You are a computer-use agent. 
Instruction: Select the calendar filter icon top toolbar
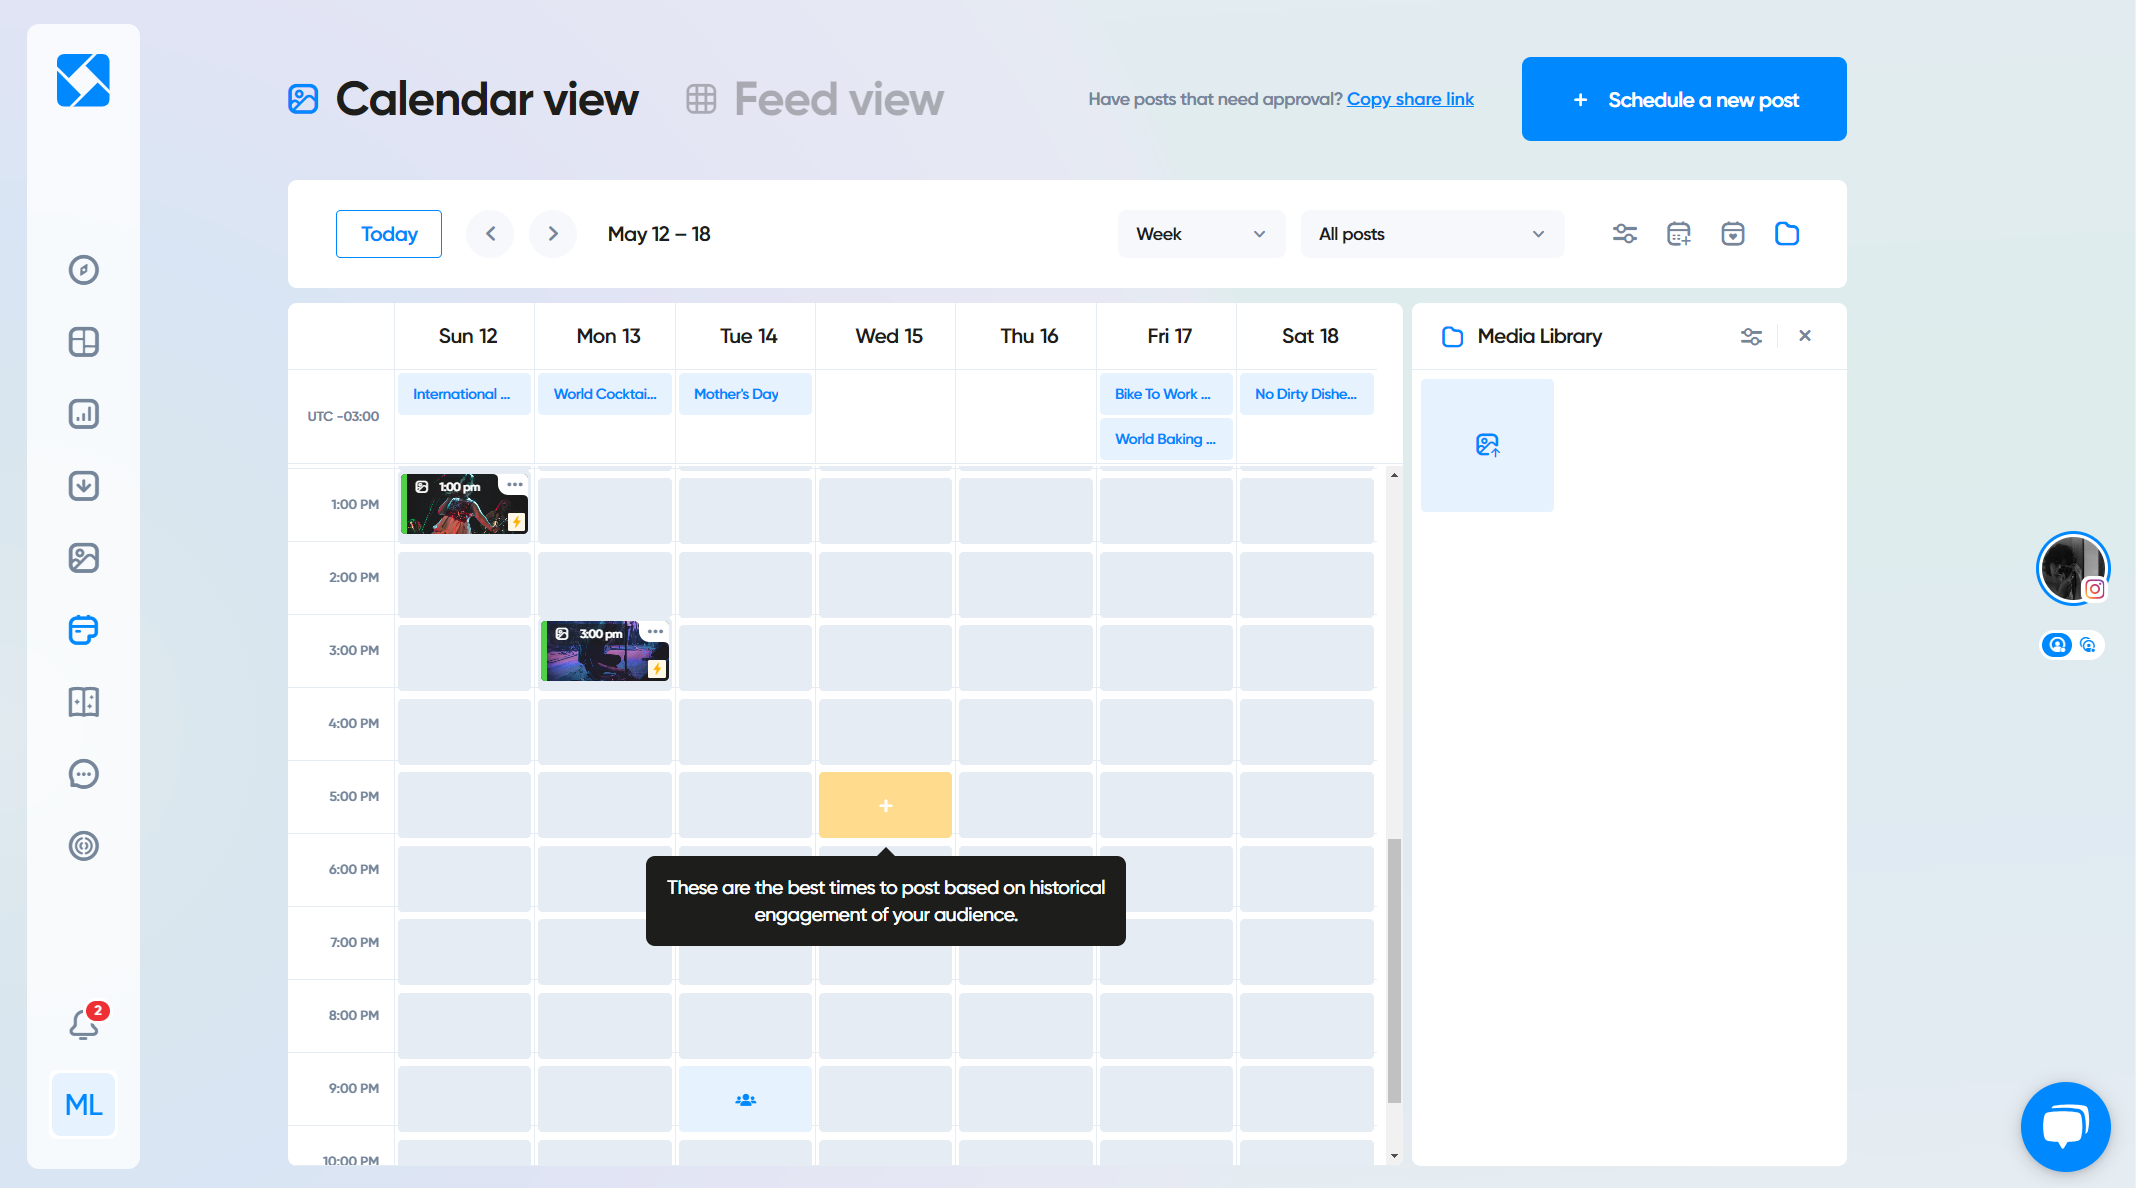point(1624,233)
